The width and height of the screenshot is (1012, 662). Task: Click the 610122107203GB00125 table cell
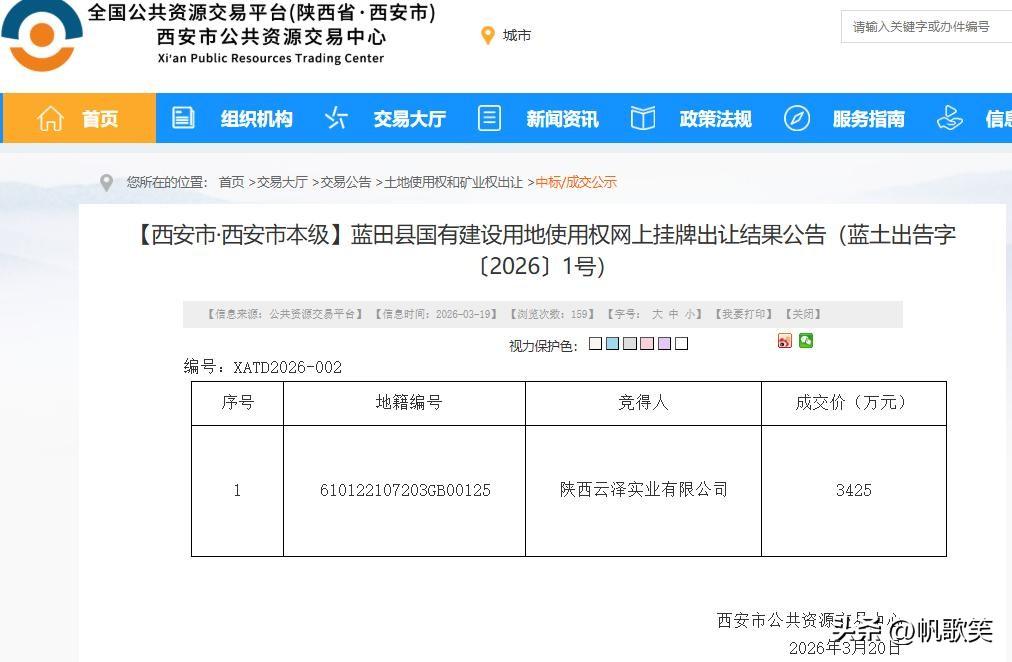(x=405, y=490)
